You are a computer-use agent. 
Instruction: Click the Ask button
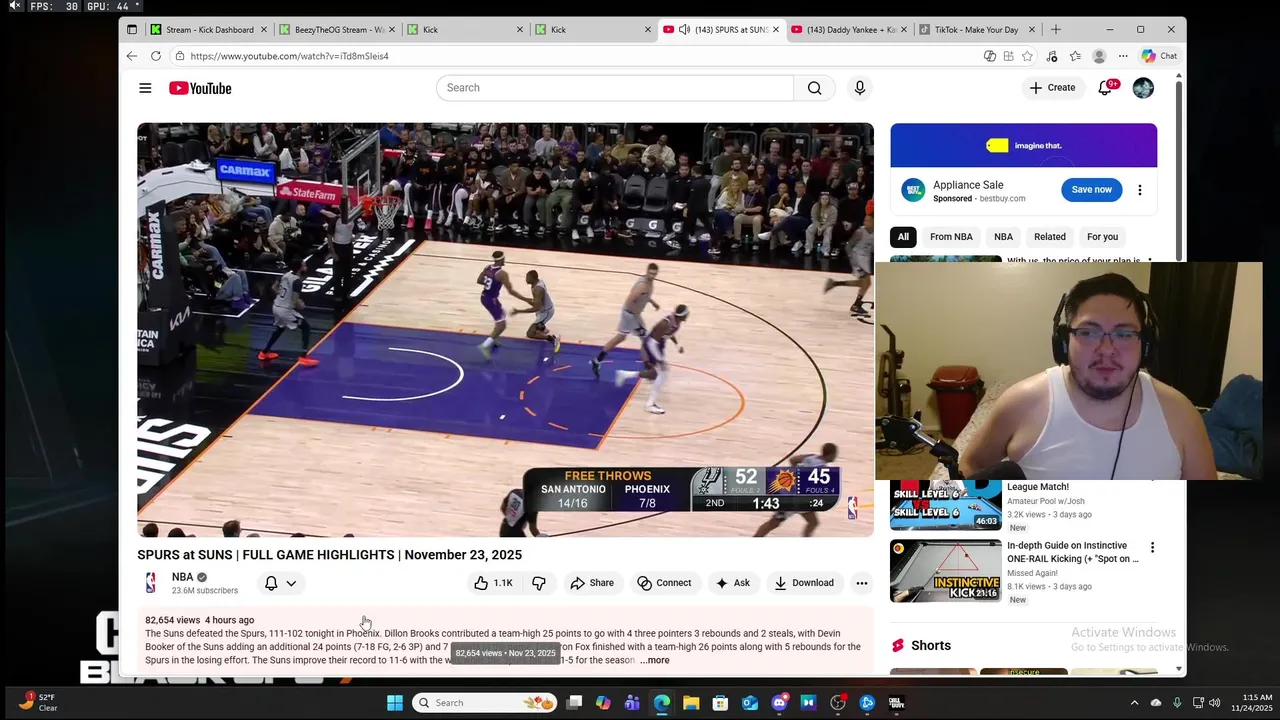732,583
